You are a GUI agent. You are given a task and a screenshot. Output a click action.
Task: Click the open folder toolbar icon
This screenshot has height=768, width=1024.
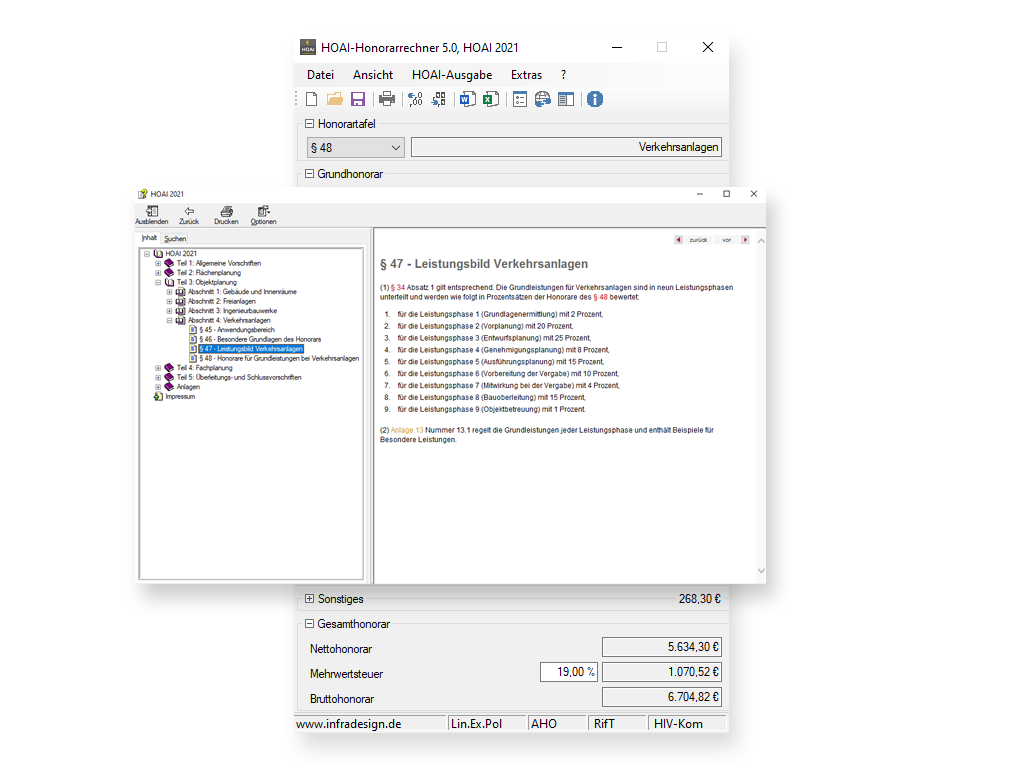[x=335, y=99]
